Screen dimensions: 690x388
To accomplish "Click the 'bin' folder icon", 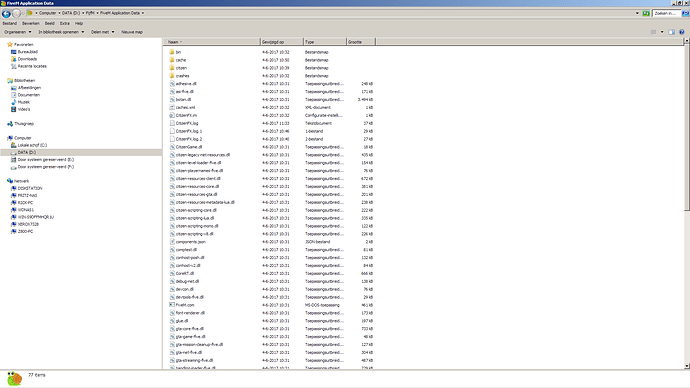I will (x=172, y=52).
